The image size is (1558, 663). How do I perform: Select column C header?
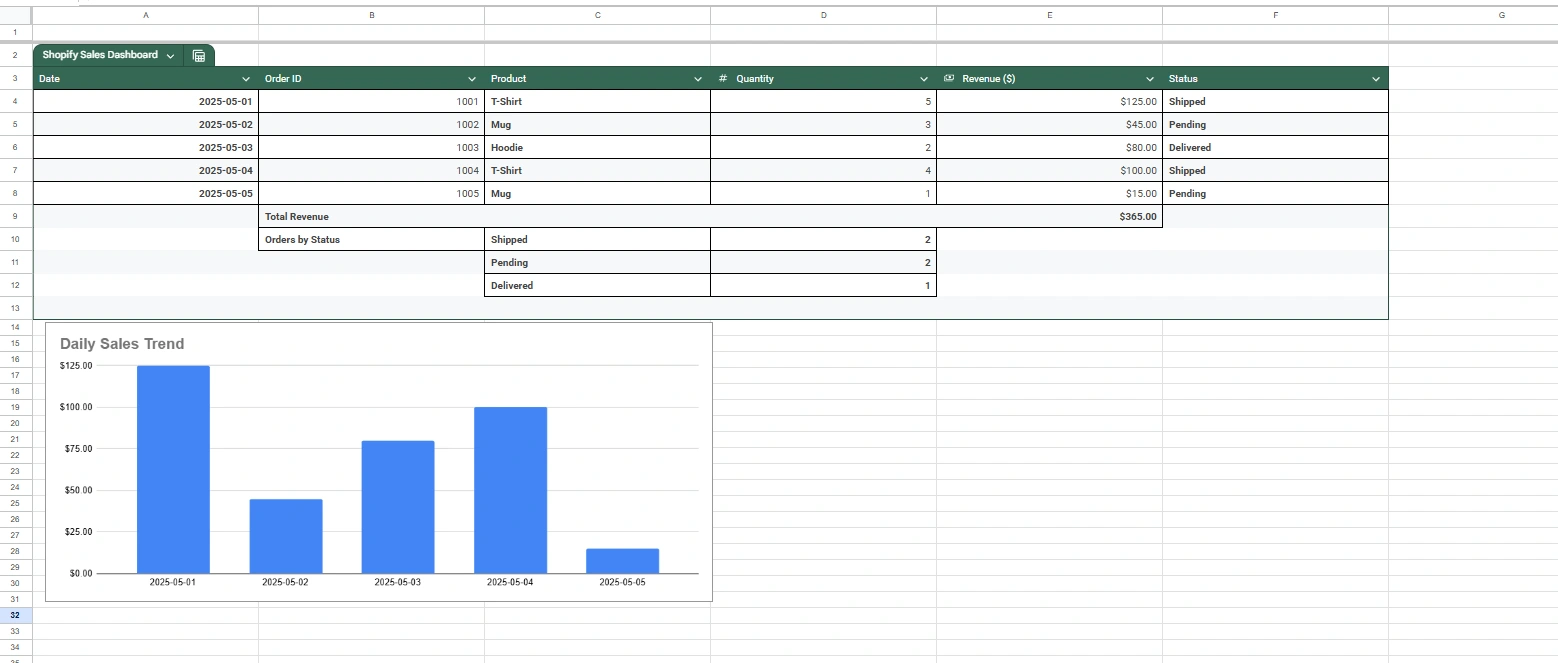coord(597,15)
